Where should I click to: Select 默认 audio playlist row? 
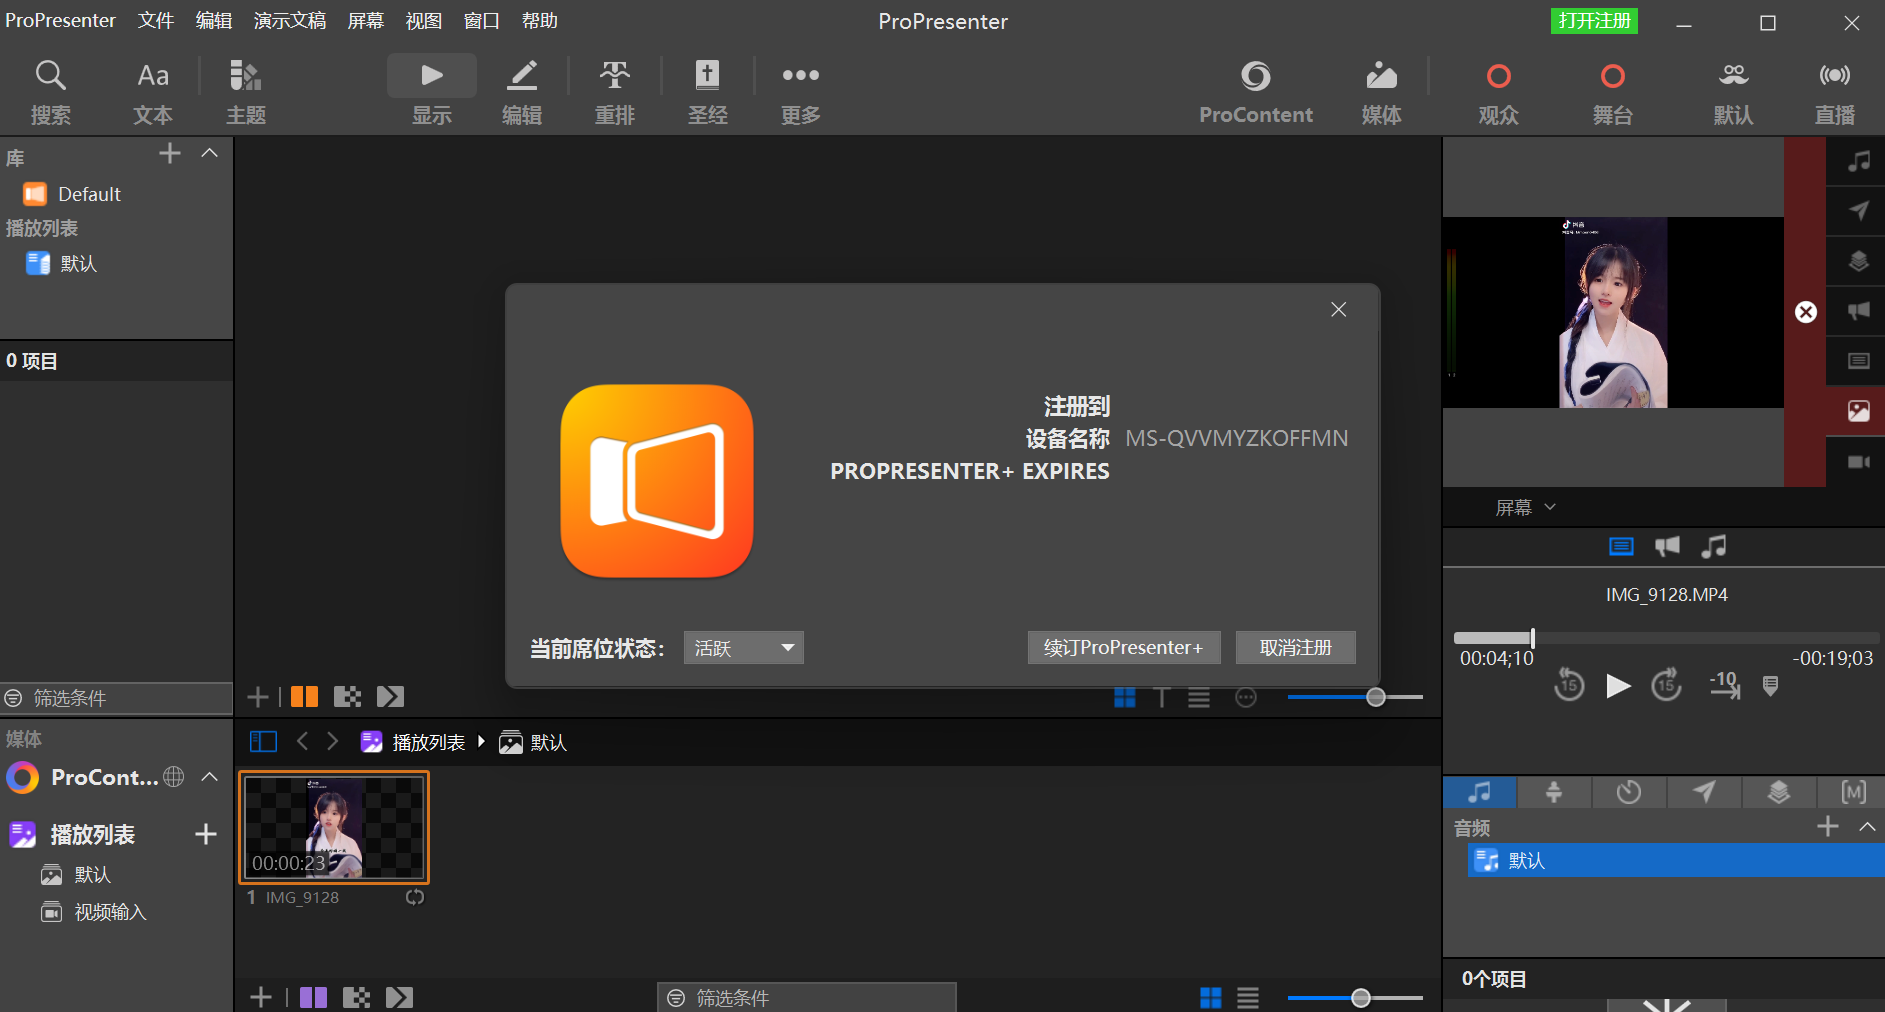1676,860
